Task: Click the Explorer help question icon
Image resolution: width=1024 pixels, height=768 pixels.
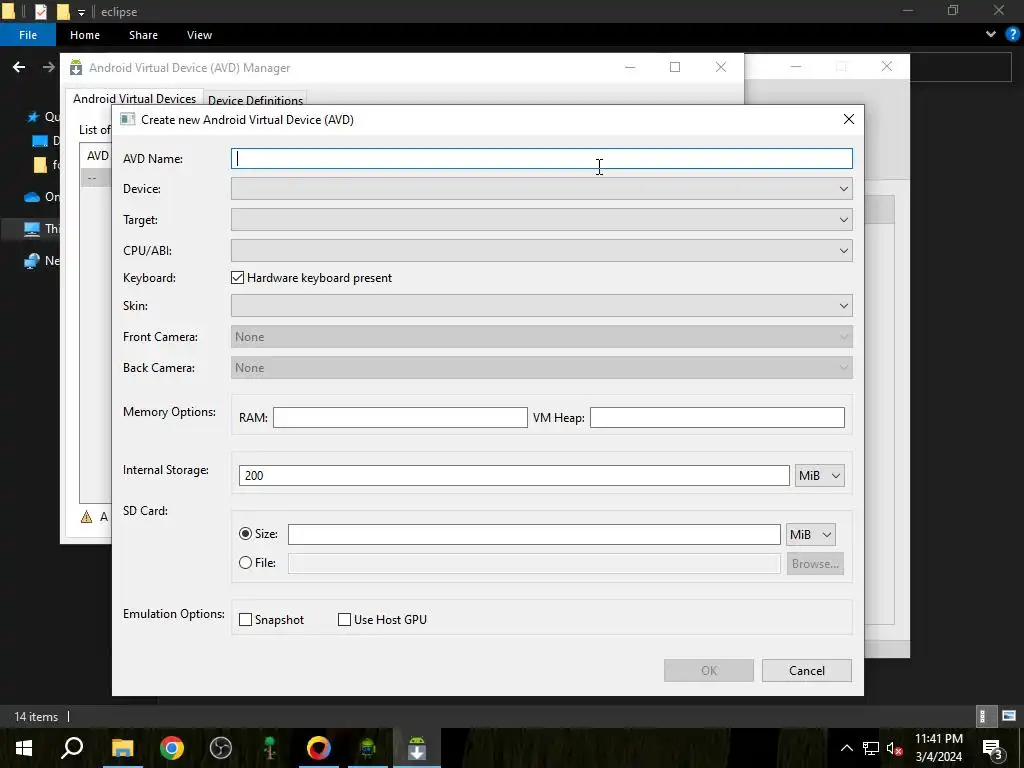Action: 1012,35
